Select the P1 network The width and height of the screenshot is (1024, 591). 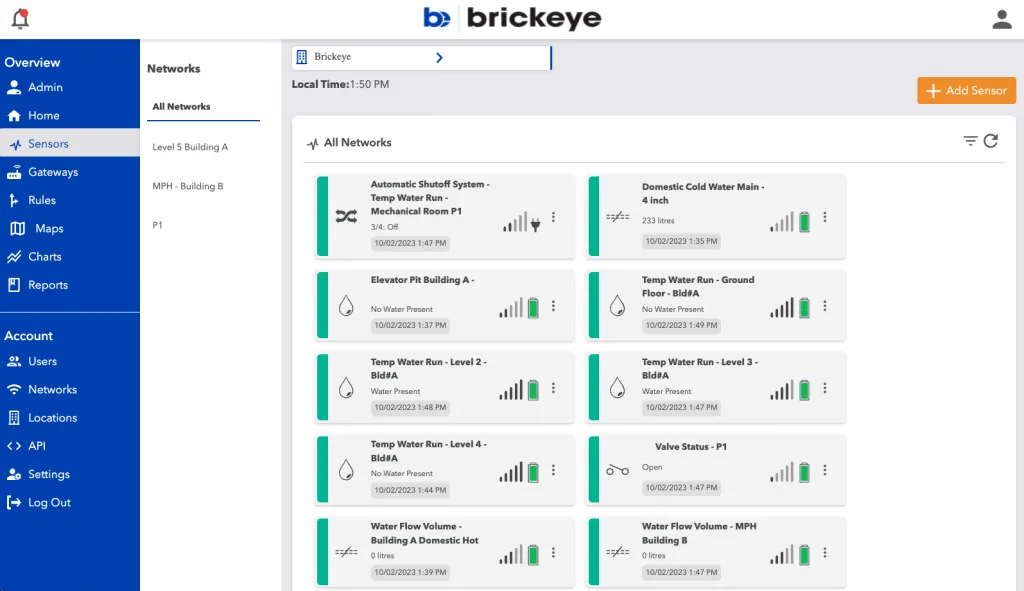(157, 225)
